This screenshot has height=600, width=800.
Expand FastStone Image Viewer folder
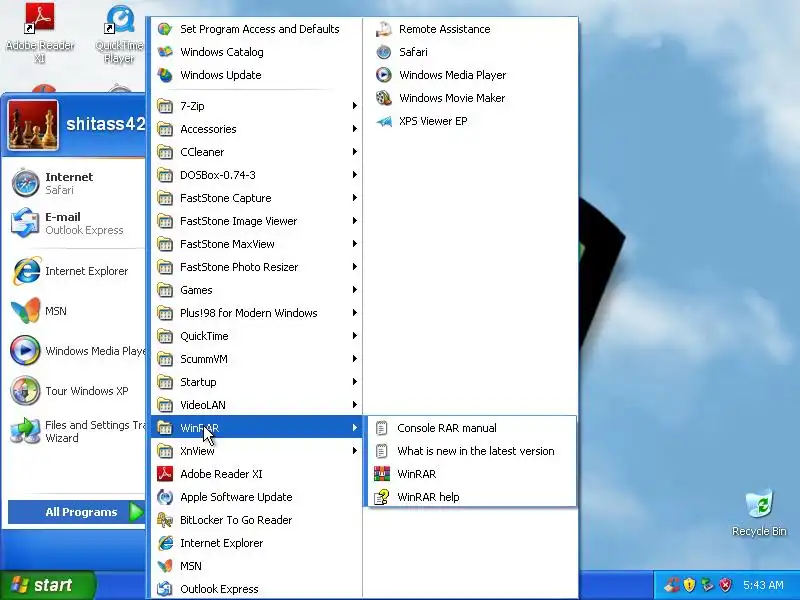coord(256,221)
